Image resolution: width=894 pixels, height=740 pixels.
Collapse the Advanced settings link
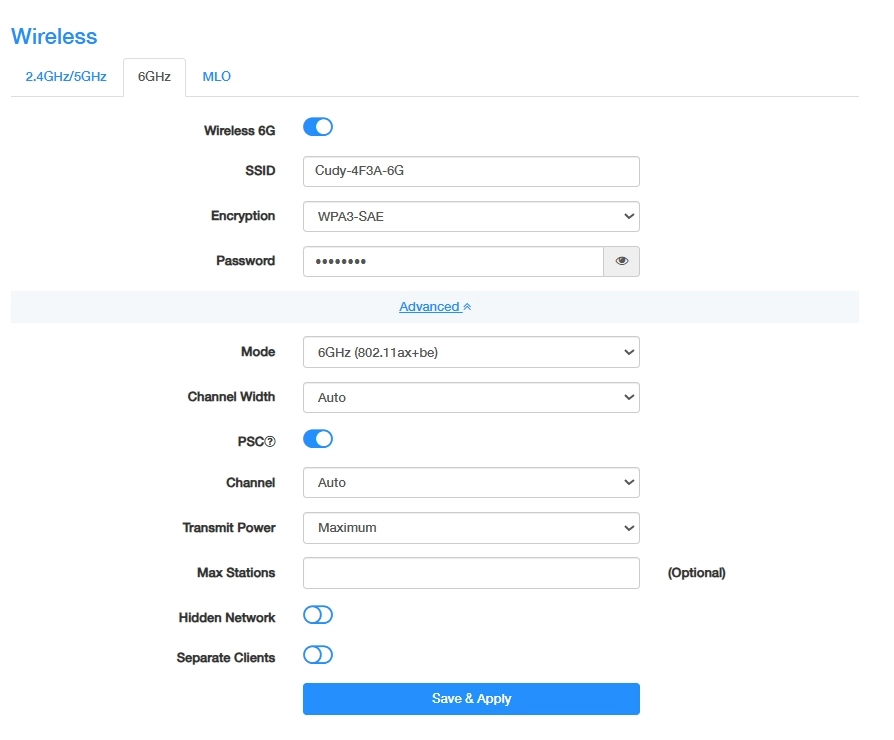tap(435, 307)
